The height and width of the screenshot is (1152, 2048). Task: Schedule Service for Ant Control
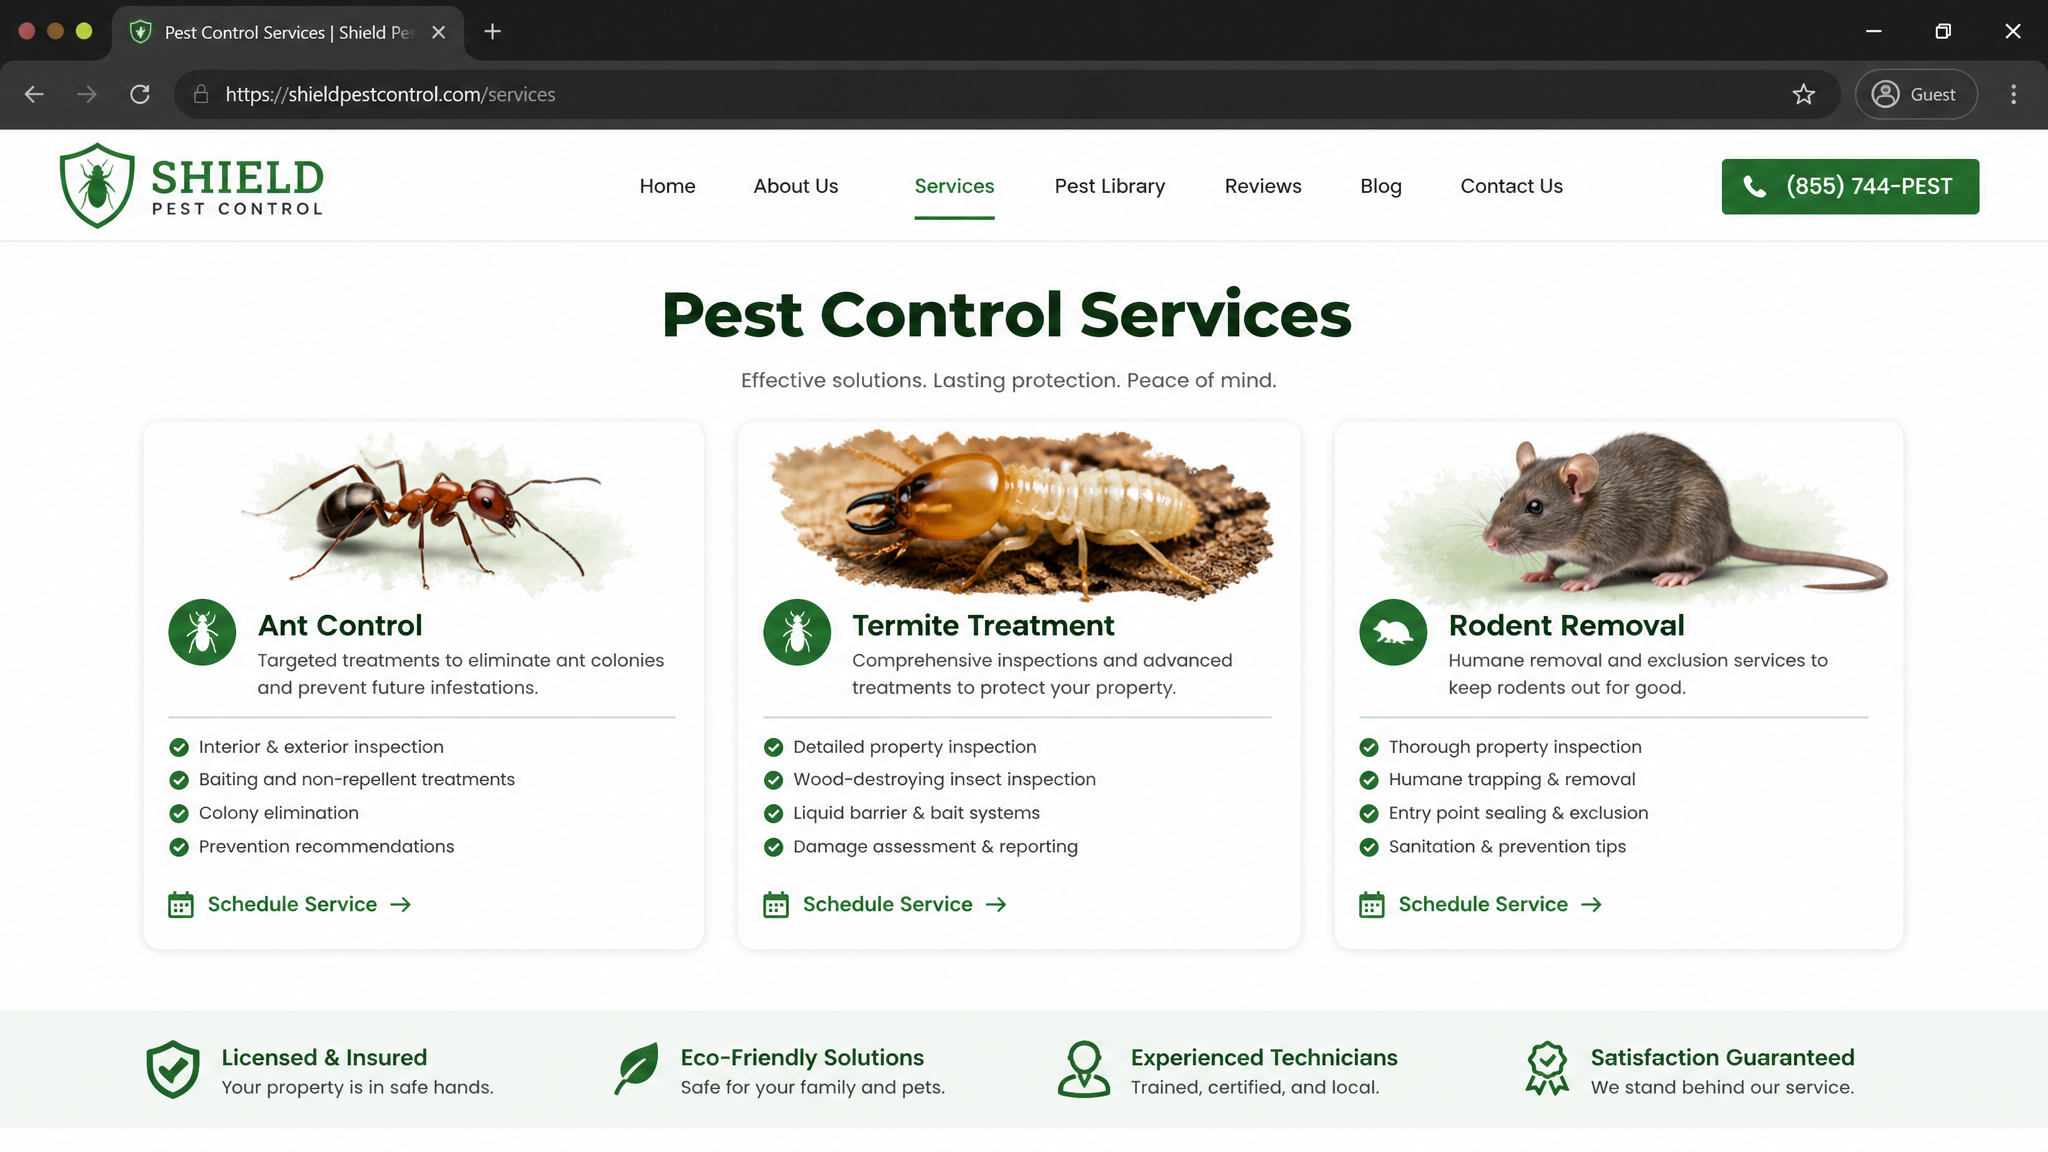click(x=290, y=905)
